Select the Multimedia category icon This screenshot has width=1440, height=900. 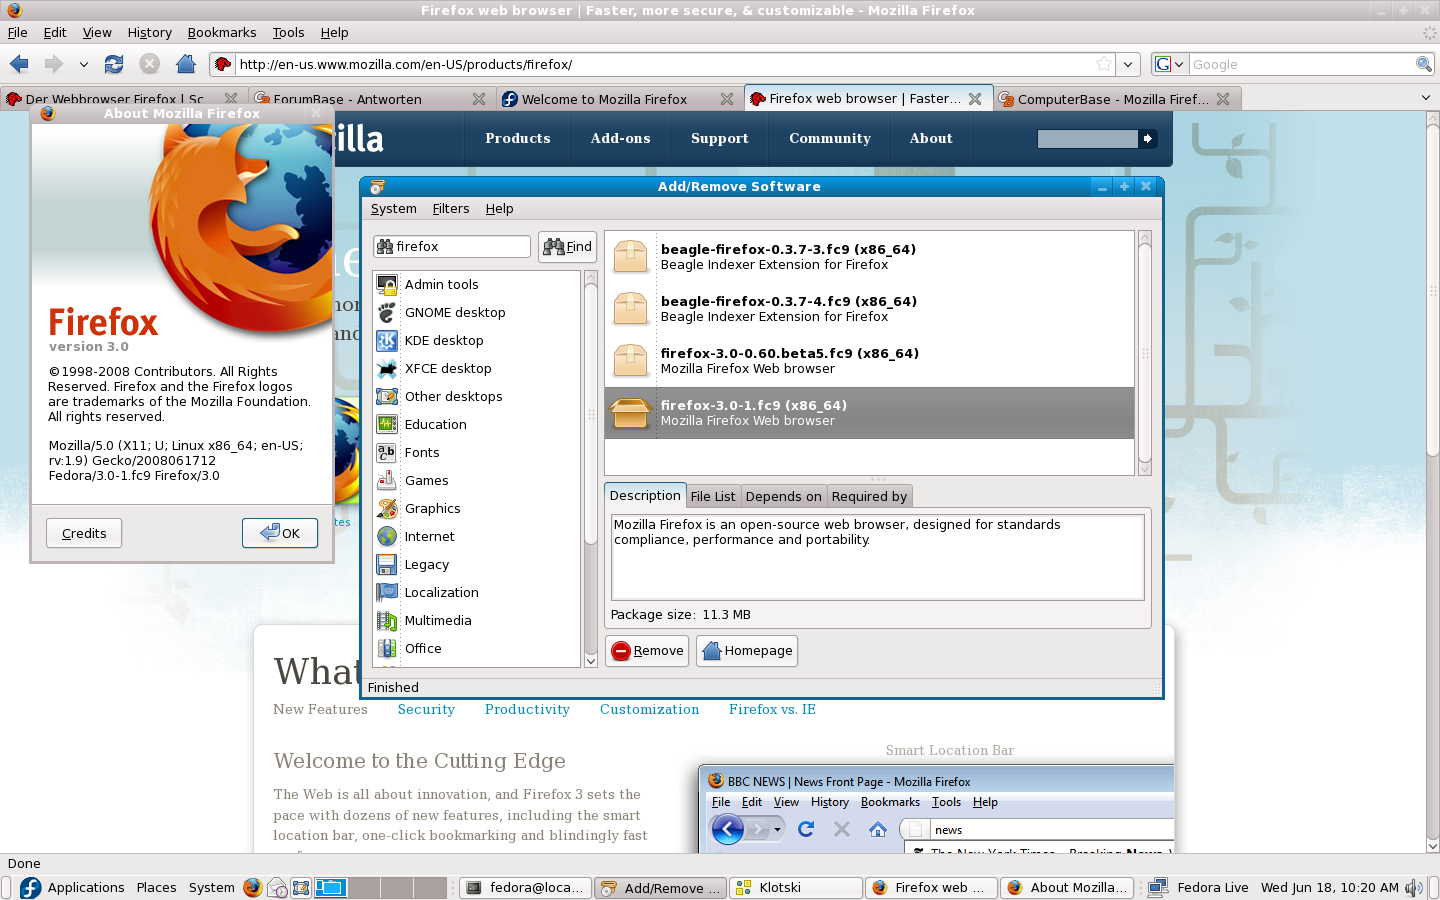pos(387,620)
